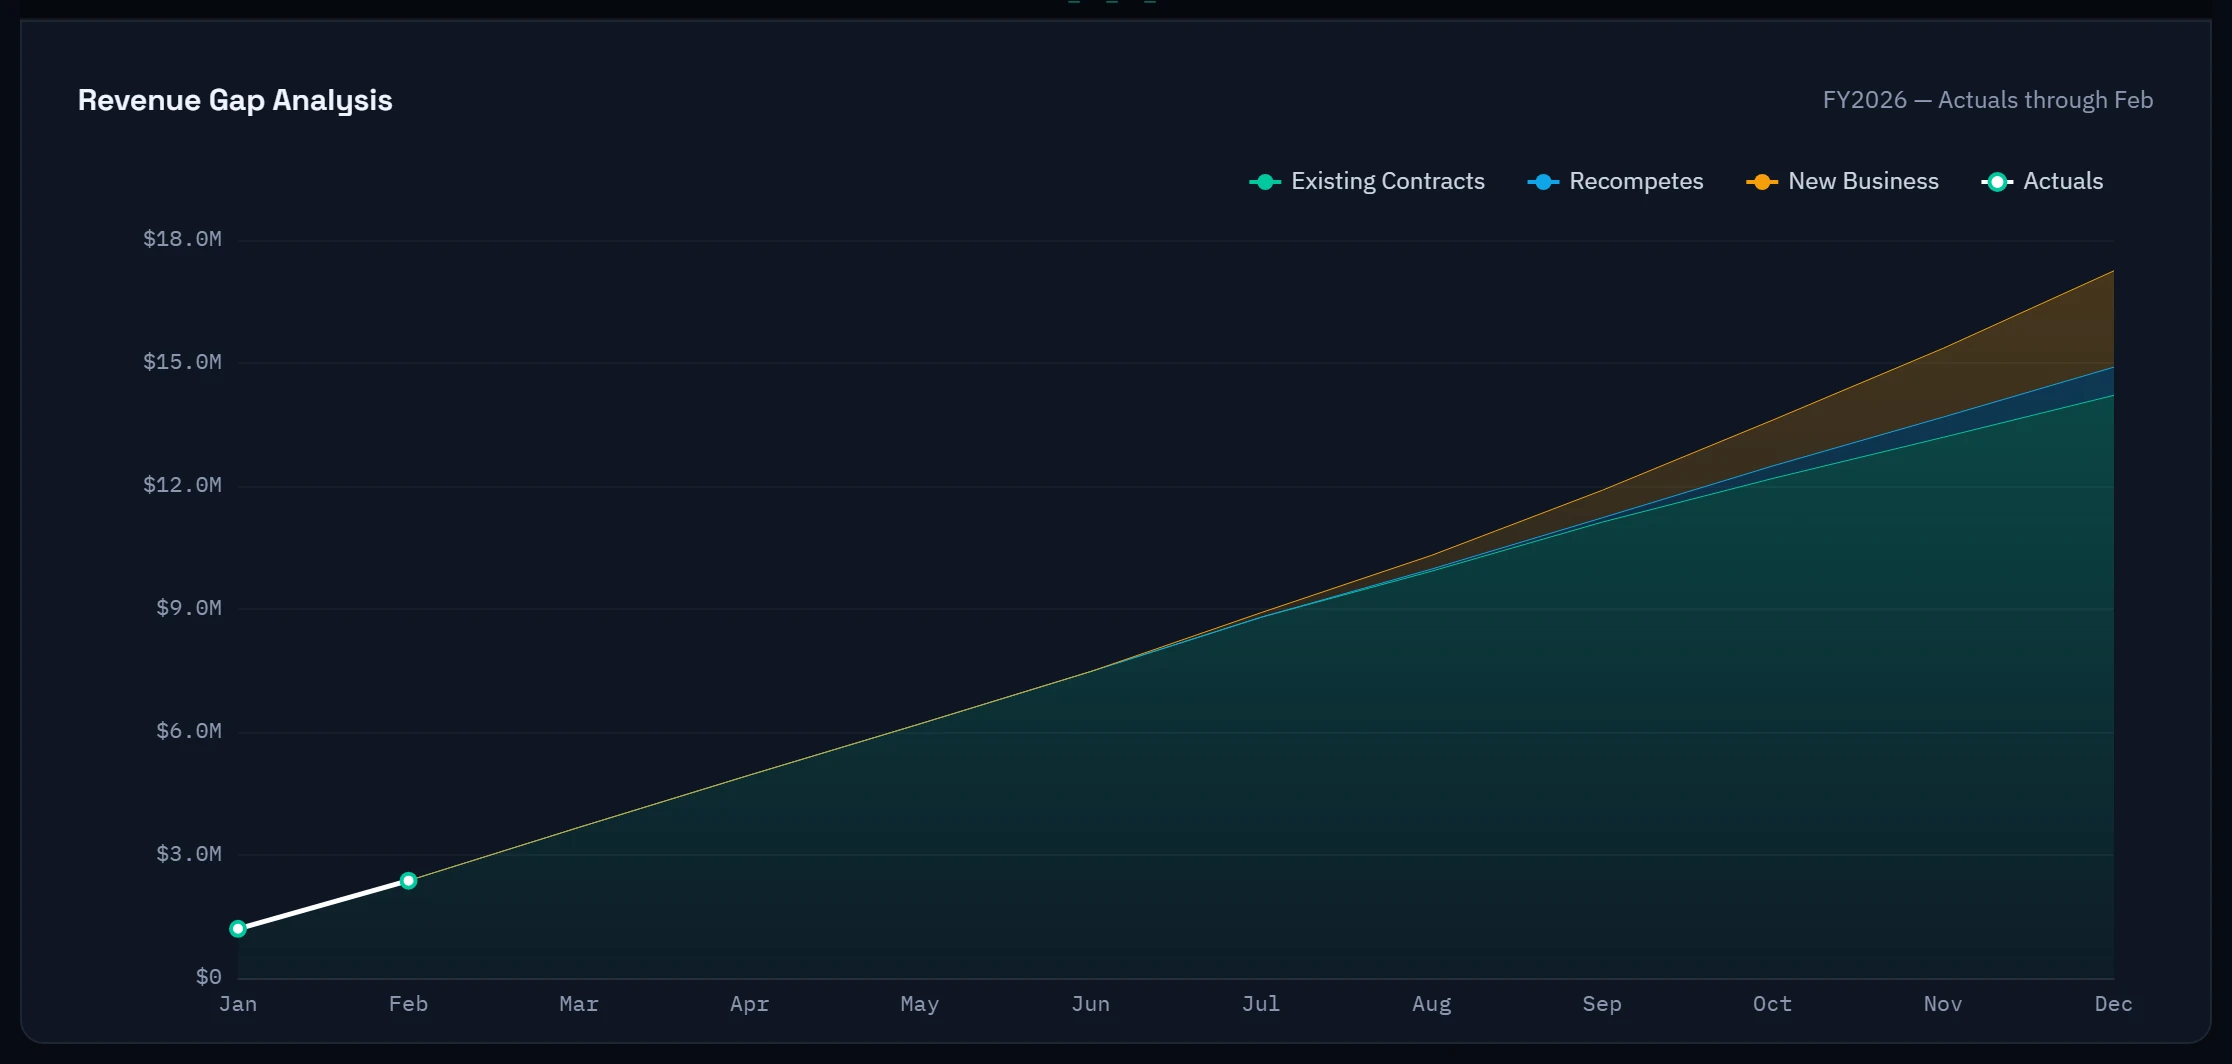Toggle the Existing Contracts legend series
The image size is (2232, 1064).
coord(1366,181)
